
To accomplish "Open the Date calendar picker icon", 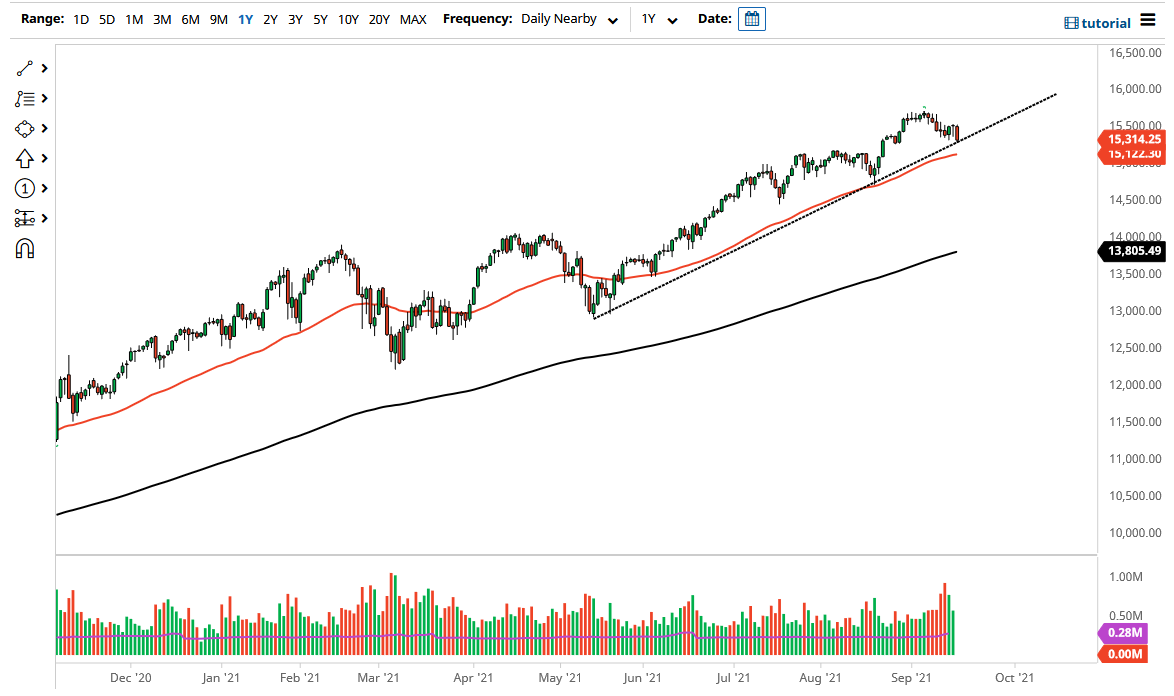I will coord(751,18).
